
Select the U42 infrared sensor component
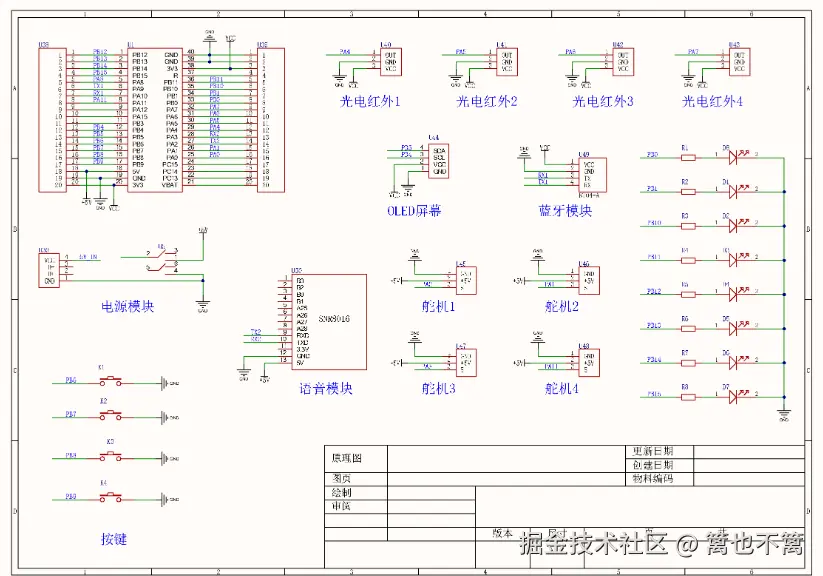623,62
